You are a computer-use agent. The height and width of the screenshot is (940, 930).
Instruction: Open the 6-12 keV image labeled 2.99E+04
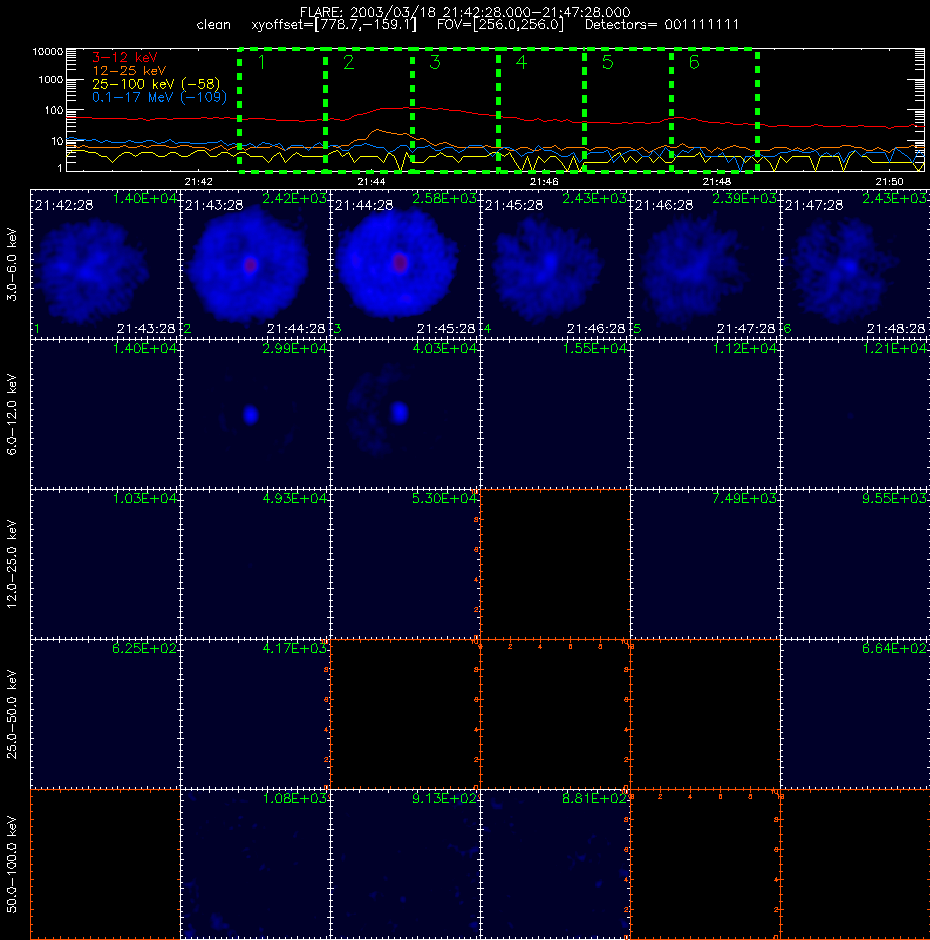pyautogui.click(x=255, y=414)
